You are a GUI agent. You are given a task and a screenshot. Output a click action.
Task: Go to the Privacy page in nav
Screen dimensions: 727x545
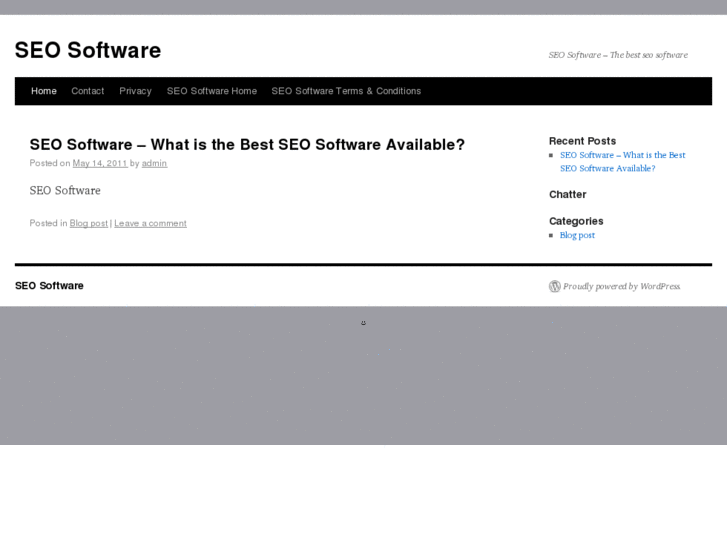pos(135,91)
